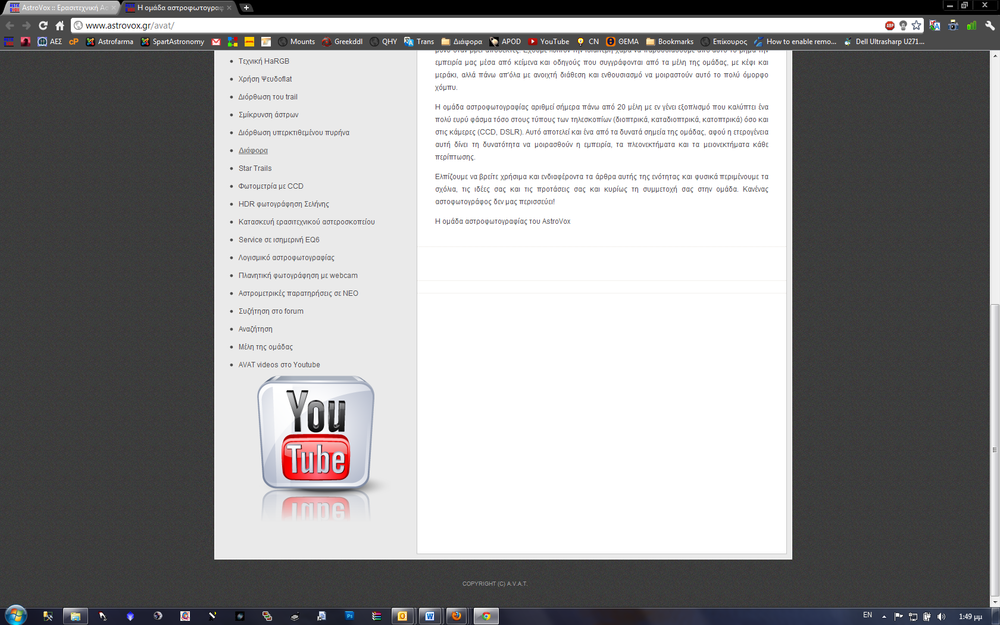
Task: Click the bookmark star in the address bar
Action: point(916,25)
